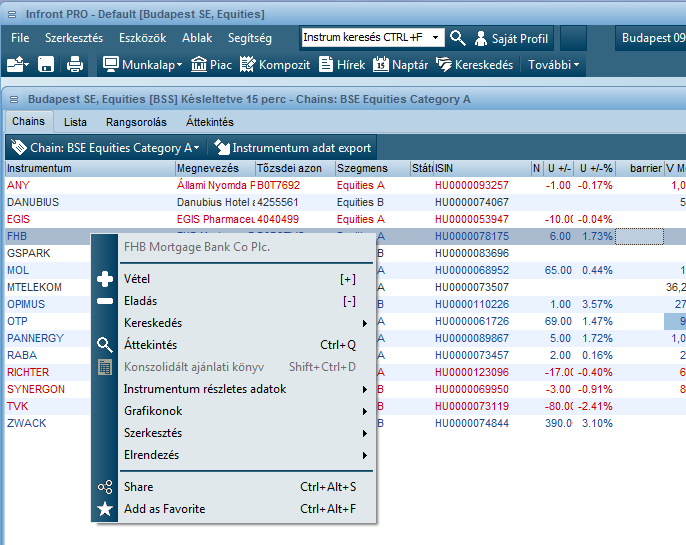Click the minus icon beside Eladás
This screenshot has height=545, width=686.
pos(105,301)
